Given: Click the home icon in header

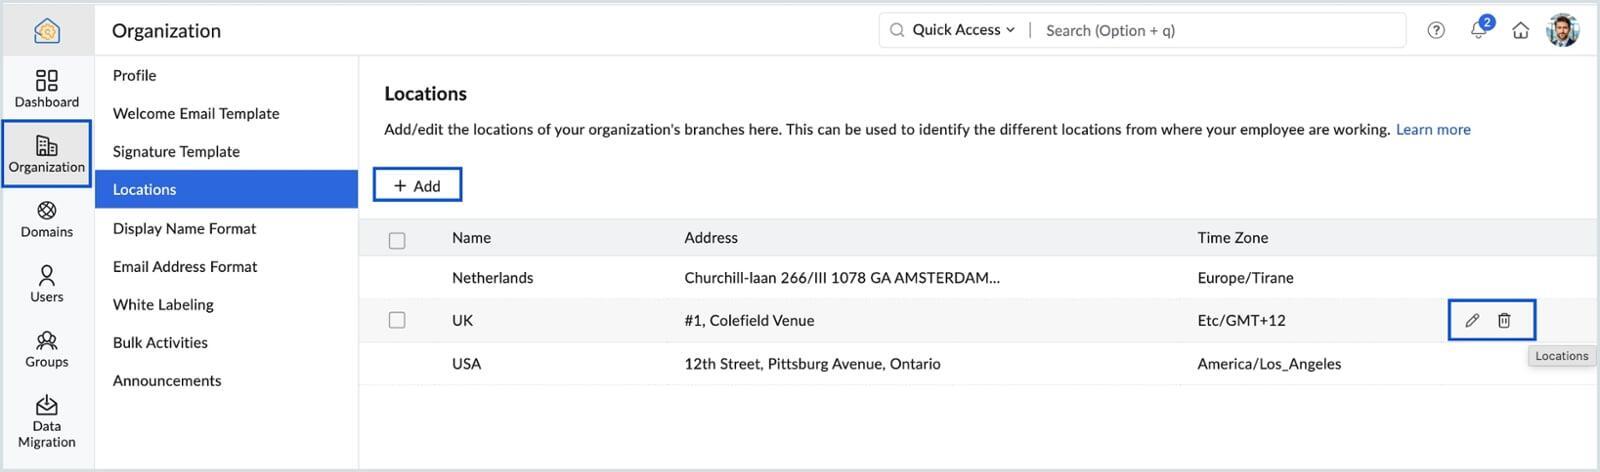Looking at the screenshot, I should point(1520,30).
